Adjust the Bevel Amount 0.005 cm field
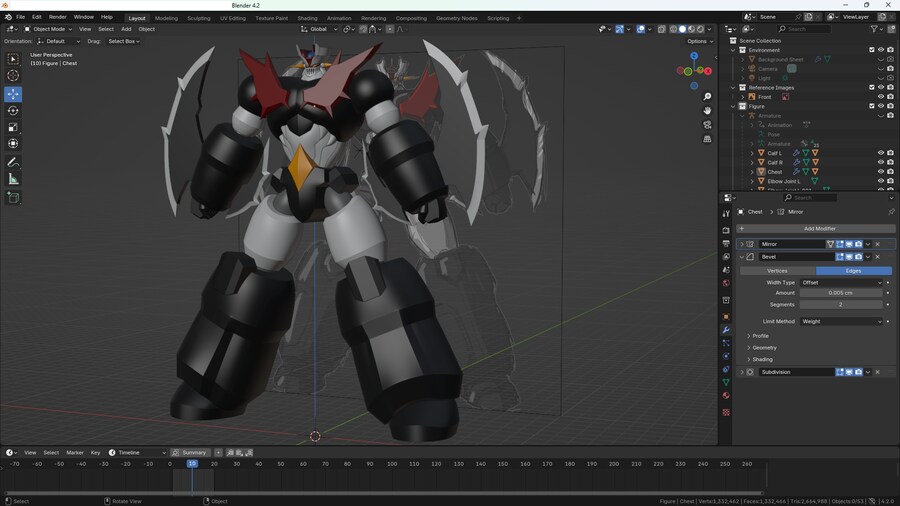The height and width of the screenshot is (506, 900). [x=841, y=293]
